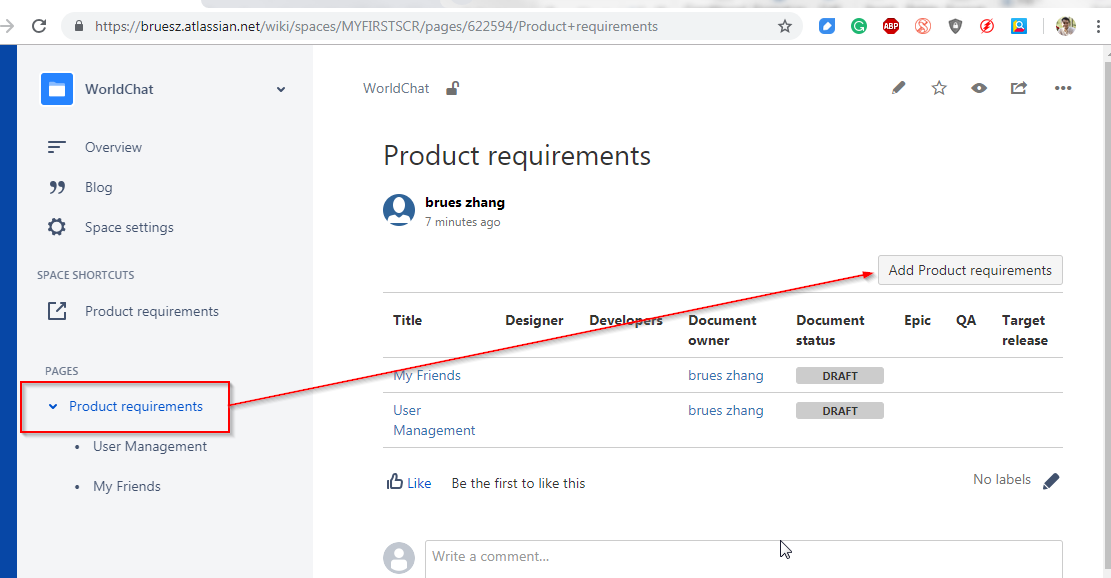Select Product requirements in the Pages tree

click(136, 407)
